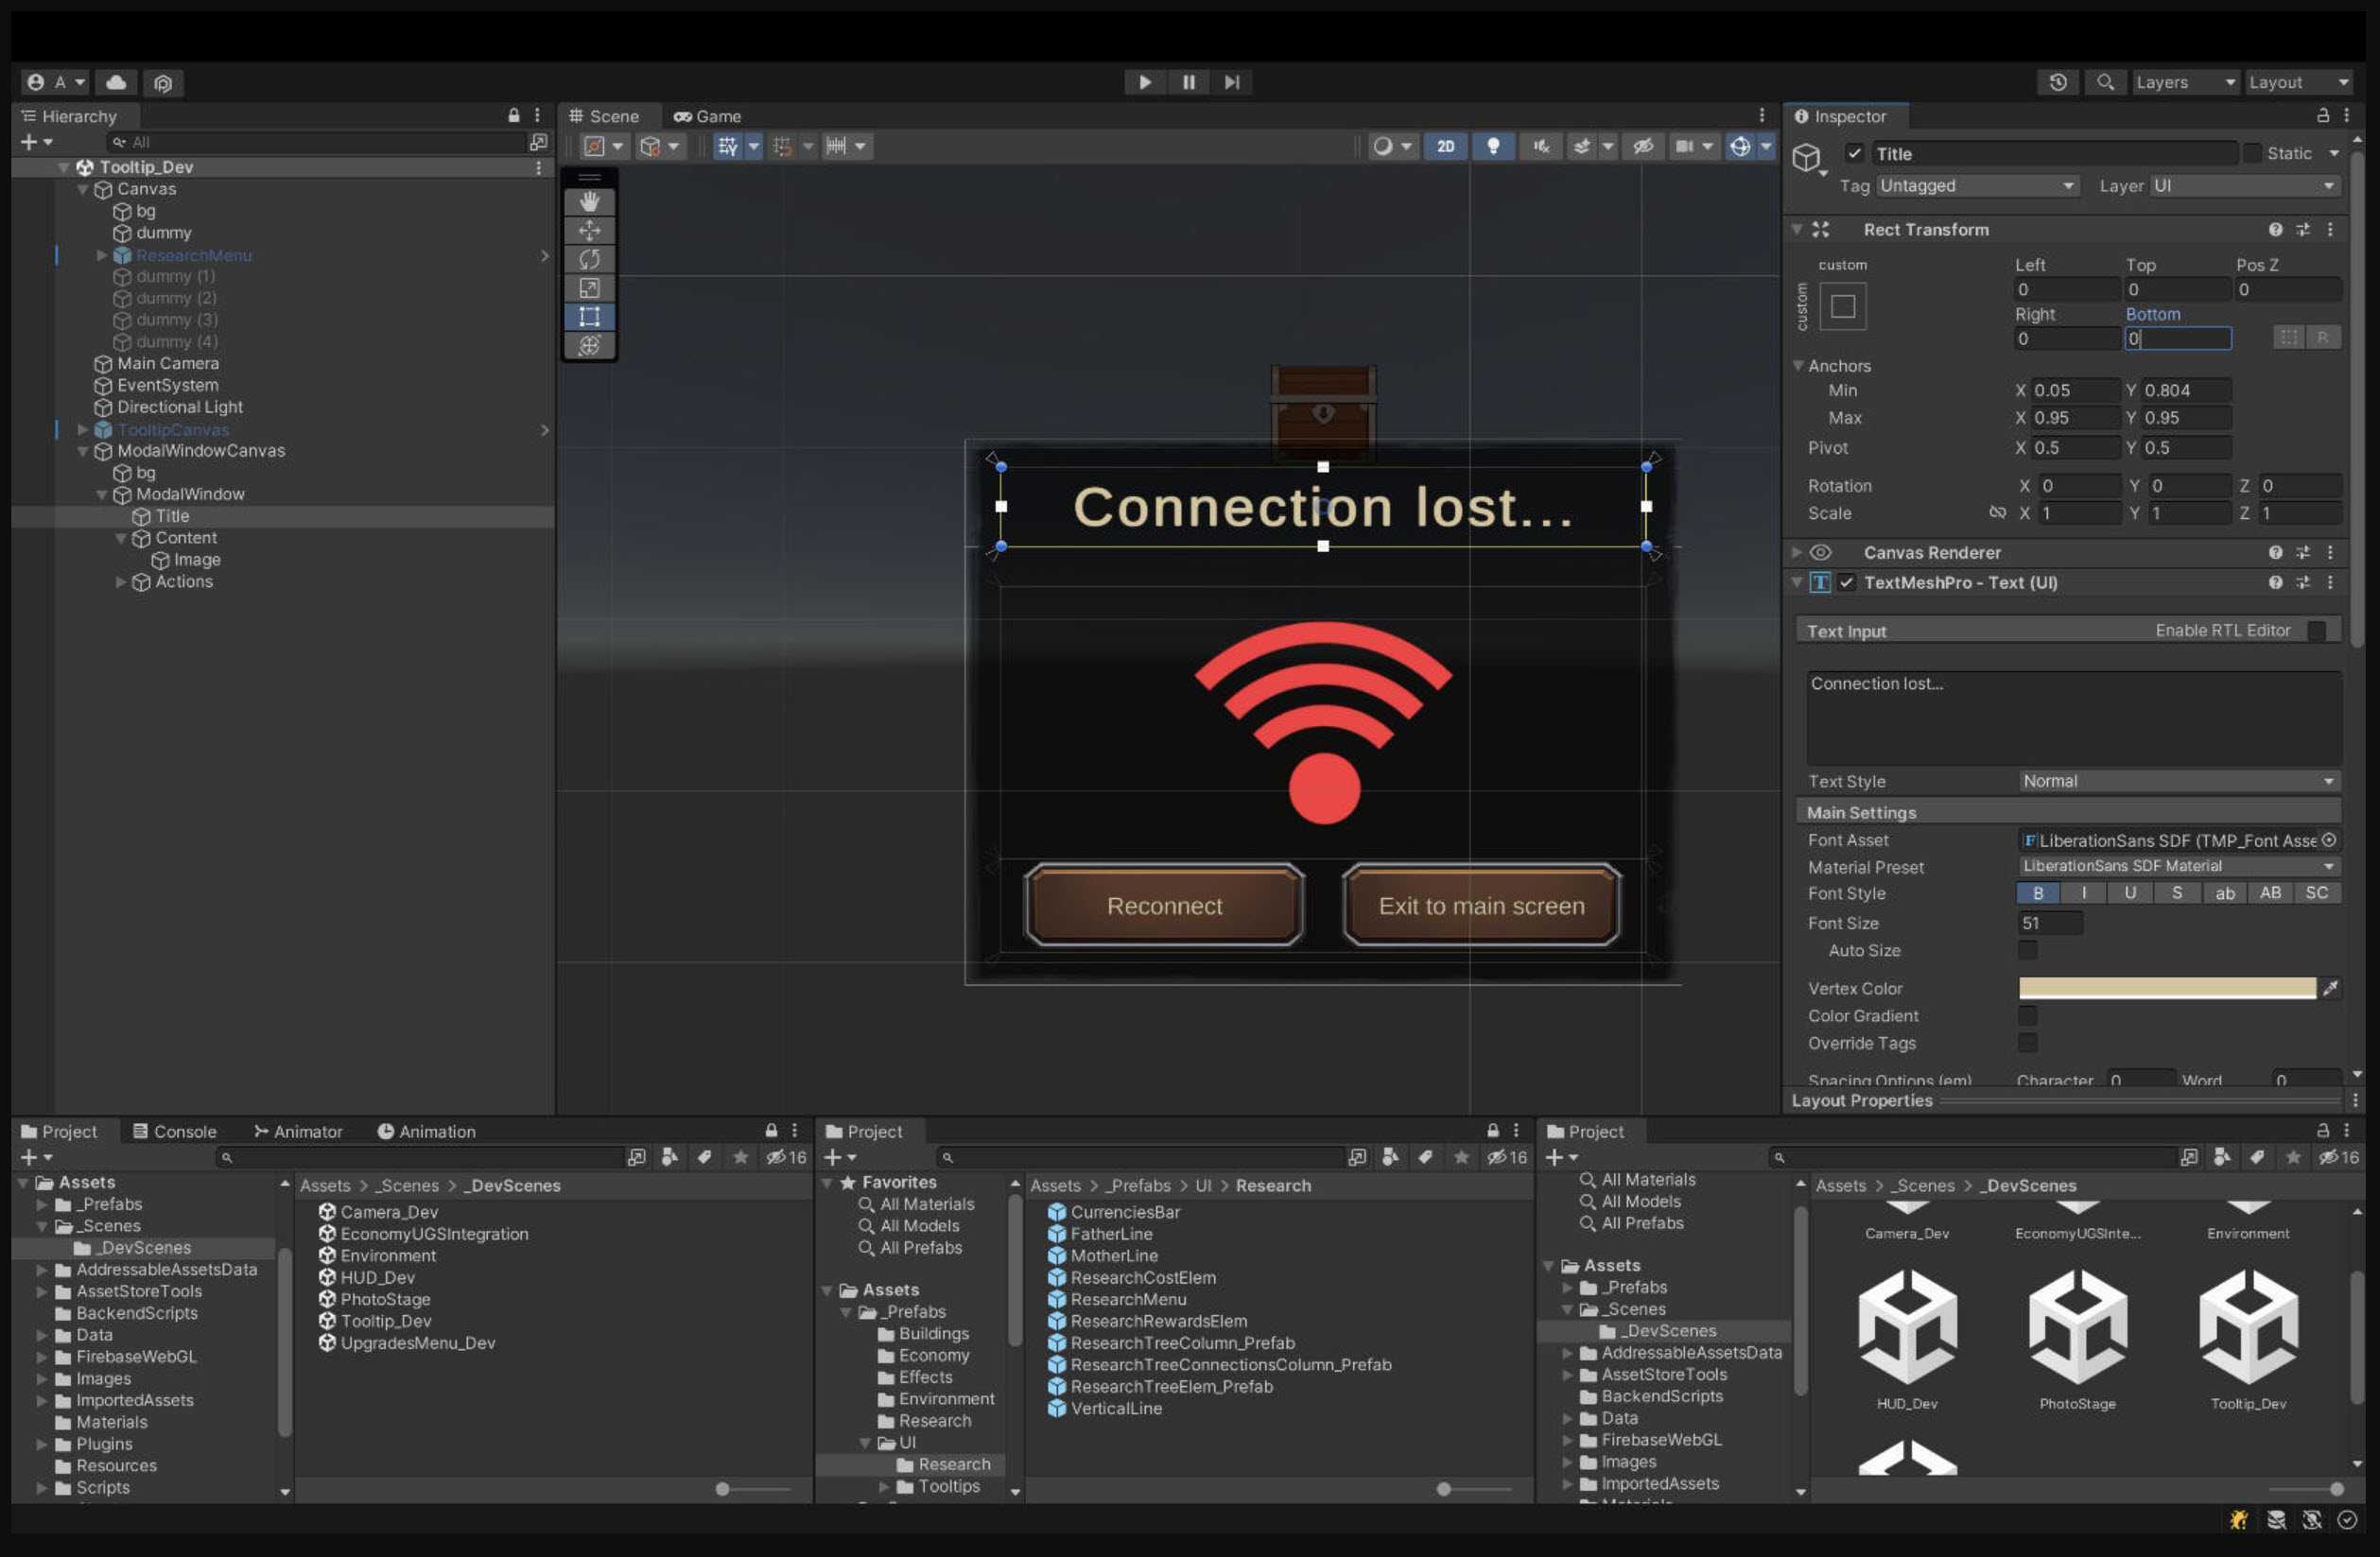Open the HUD_Dev scene thumbnail
The height and width of the screenshot is (1557, 2380).
[1907, 1338]
